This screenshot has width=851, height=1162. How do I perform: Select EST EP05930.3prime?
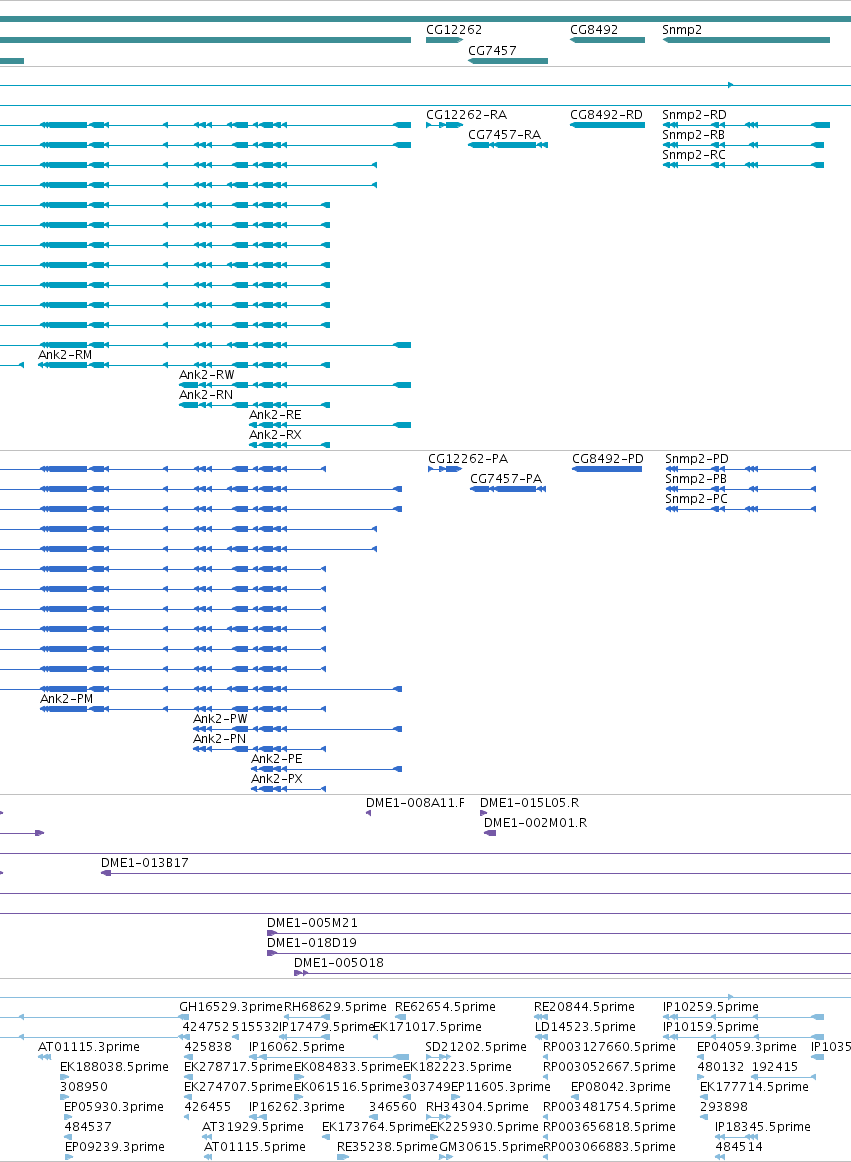114,1106
